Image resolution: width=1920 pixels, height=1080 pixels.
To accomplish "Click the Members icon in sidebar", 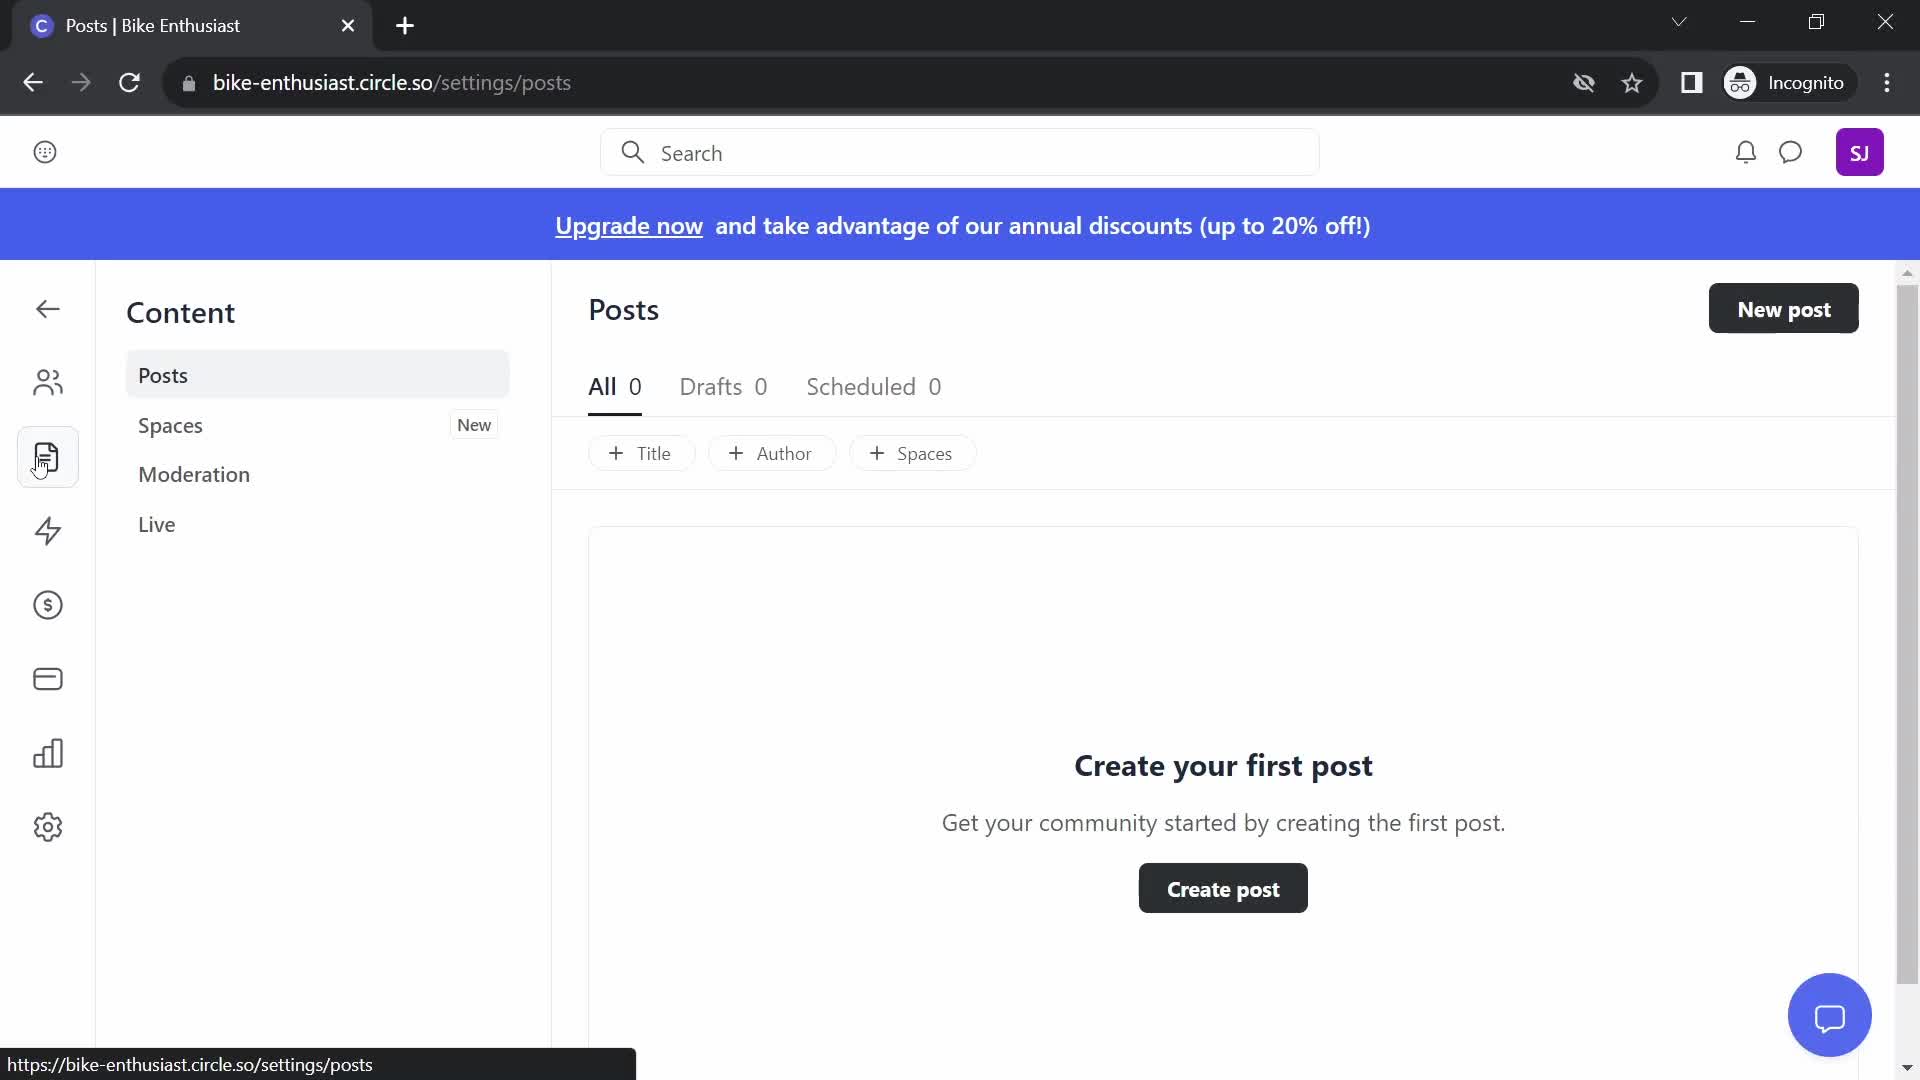I will (x=47, y=382).
